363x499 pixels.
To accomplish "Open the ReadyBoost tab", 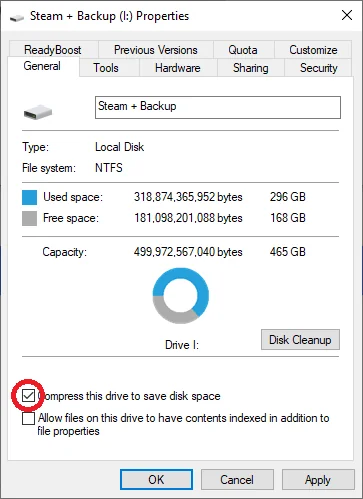I will tap(53, 50).
